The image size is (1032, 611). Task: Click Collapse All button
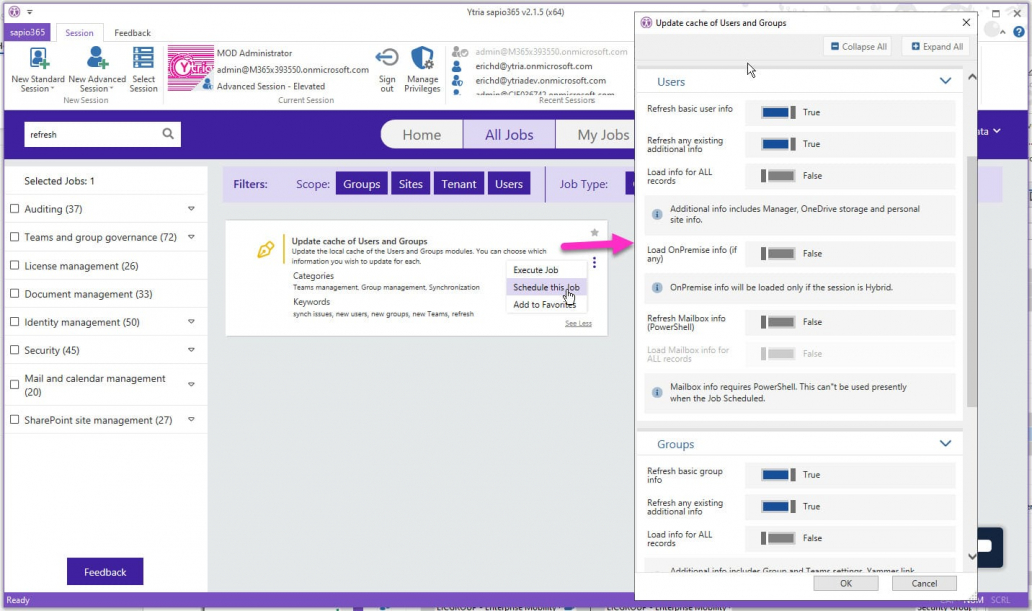coord(858,47)
